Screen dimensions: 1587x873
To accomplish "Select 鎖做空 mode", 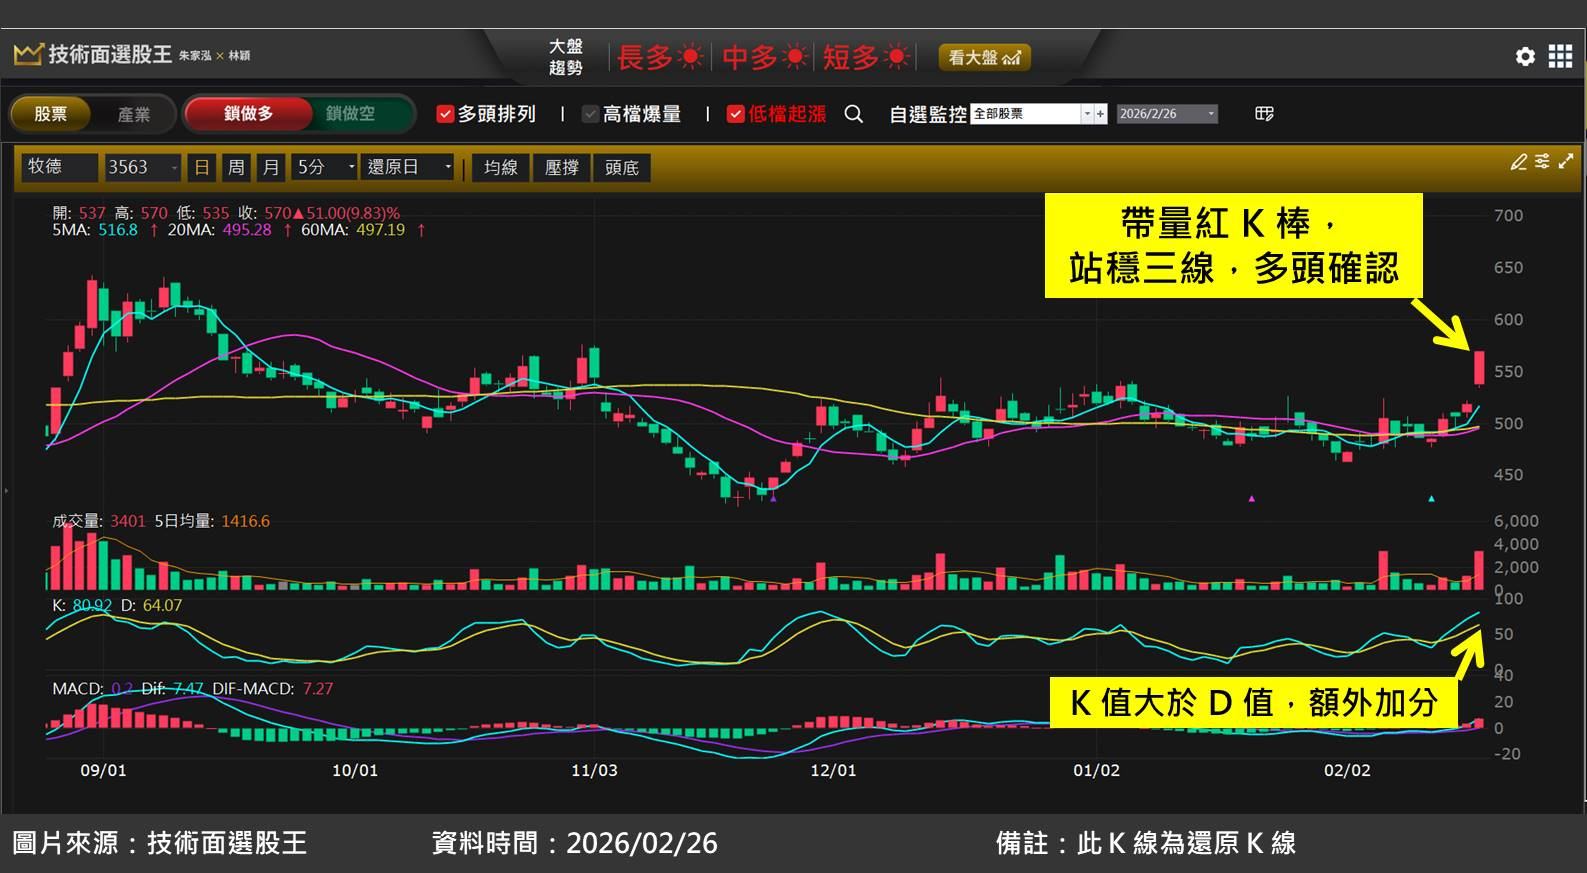I will coord(350,114).
